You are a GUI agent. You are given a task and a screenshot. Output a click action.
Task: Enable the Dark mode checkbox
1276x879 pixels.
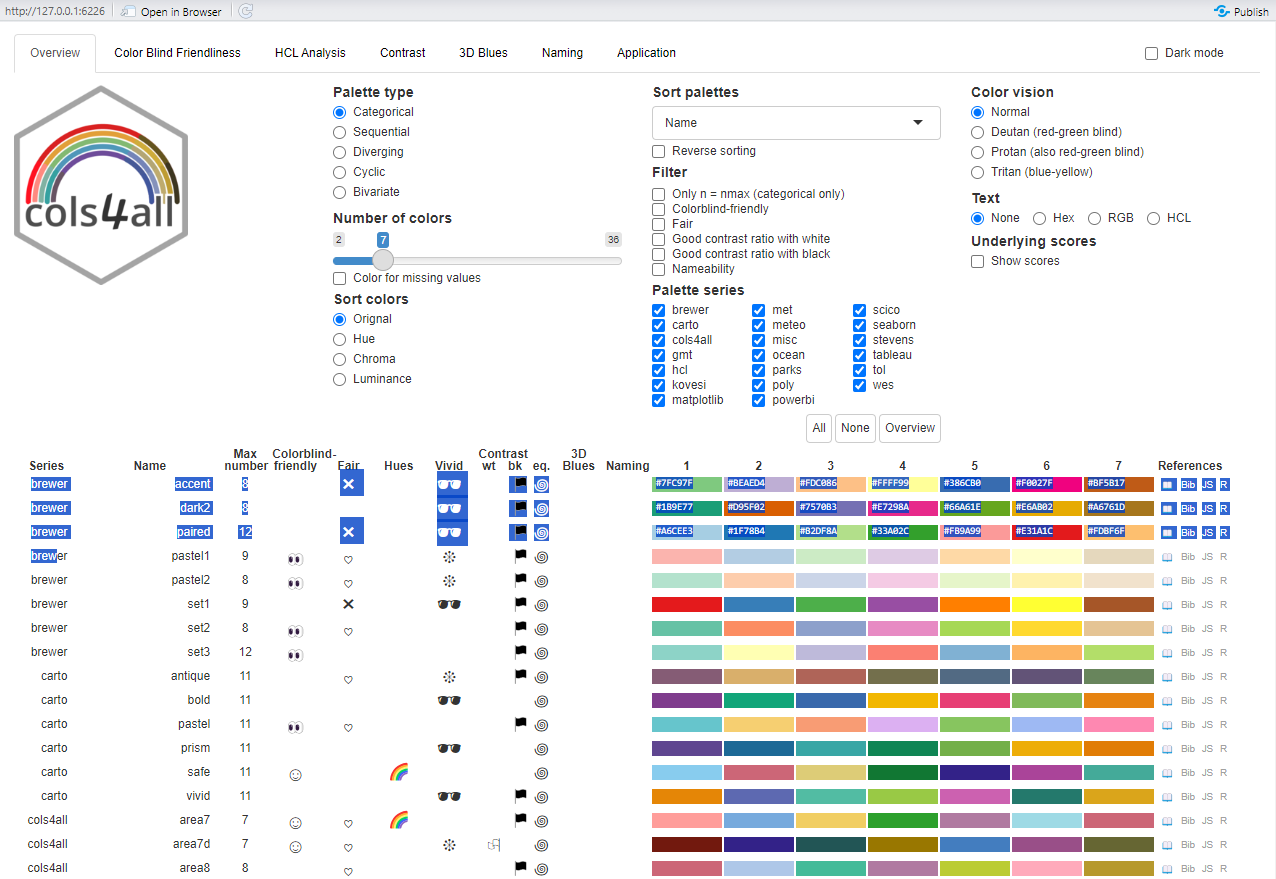point(1151,53)
